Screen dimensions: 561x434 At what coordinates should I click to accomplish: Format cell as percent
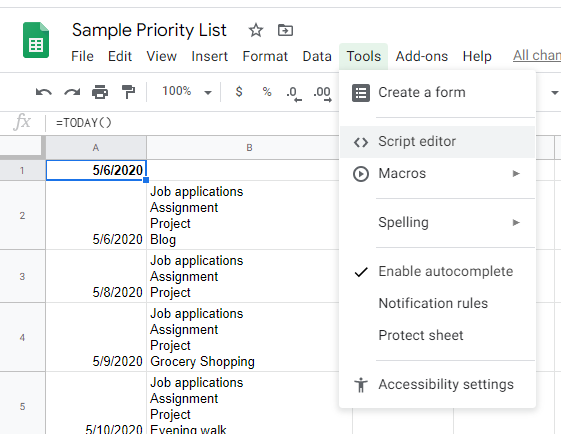[x=267, y=92]
